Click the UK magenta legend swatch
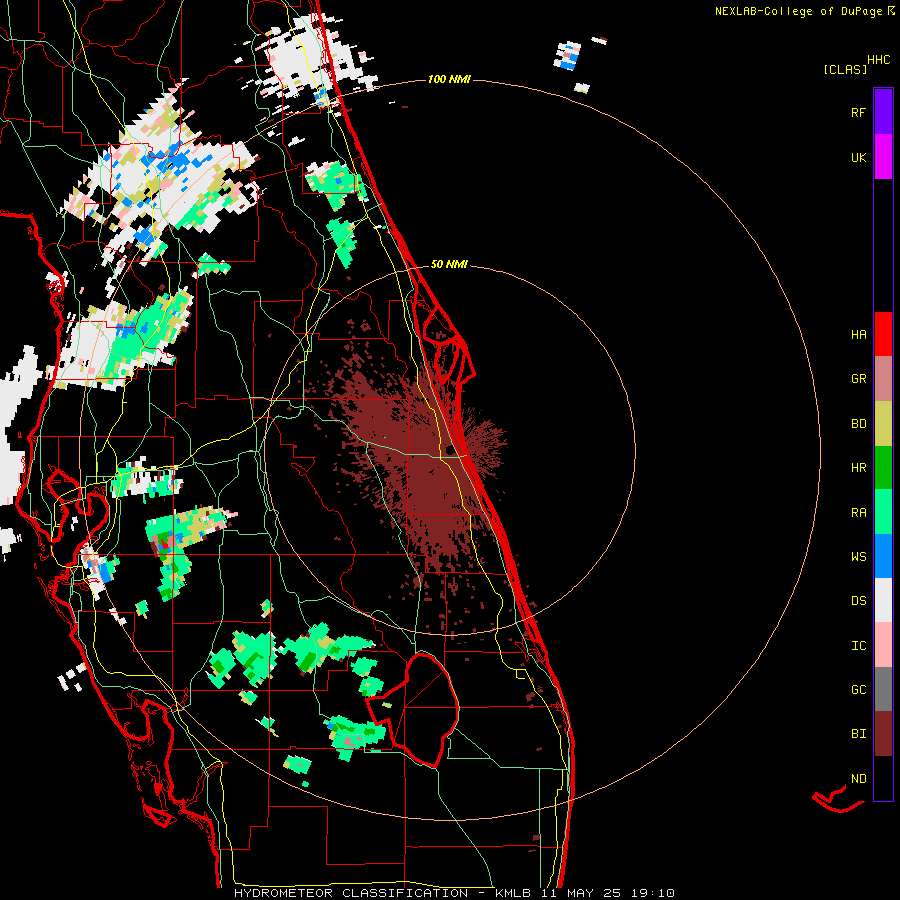This screenshot has width=900, height=900. (x=883, y=157)
